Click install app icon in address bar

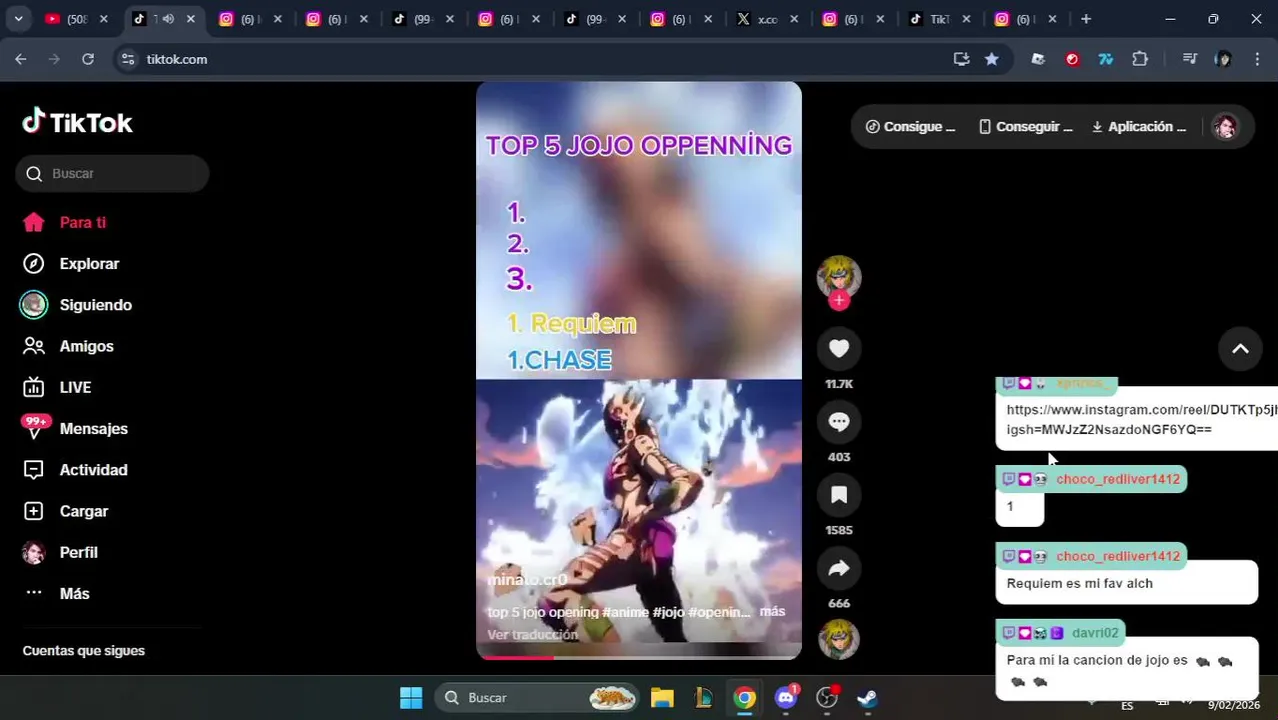(961, 59)
